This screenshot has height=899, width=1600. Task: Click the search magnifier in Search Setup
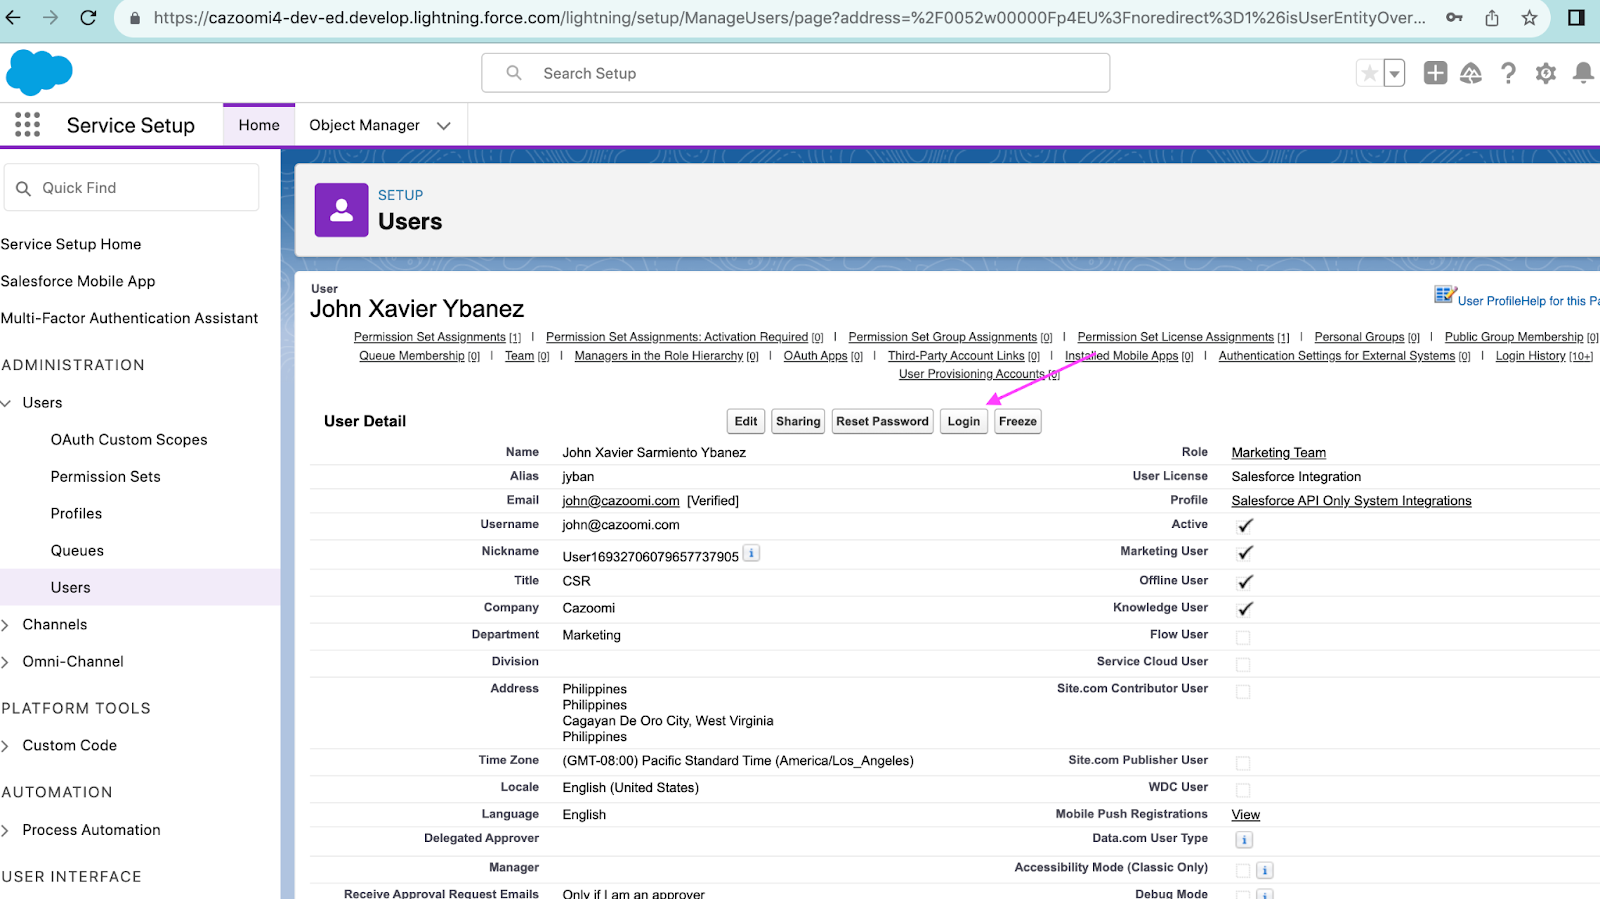coord(514,73)
